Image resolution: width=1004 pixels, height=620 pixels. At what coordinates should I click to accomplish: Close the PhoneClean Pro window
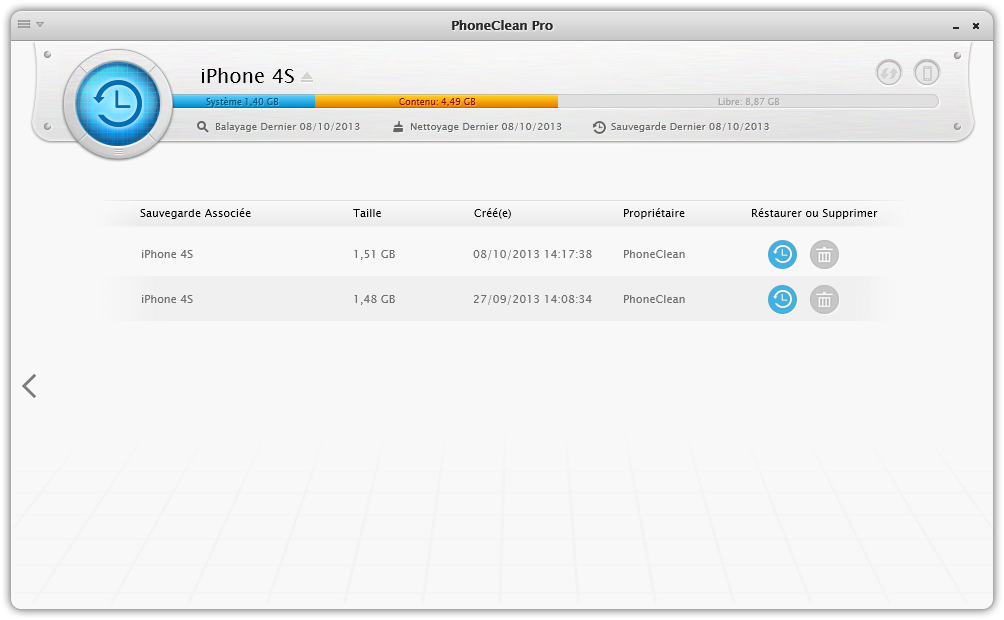(x=976, y=26)
